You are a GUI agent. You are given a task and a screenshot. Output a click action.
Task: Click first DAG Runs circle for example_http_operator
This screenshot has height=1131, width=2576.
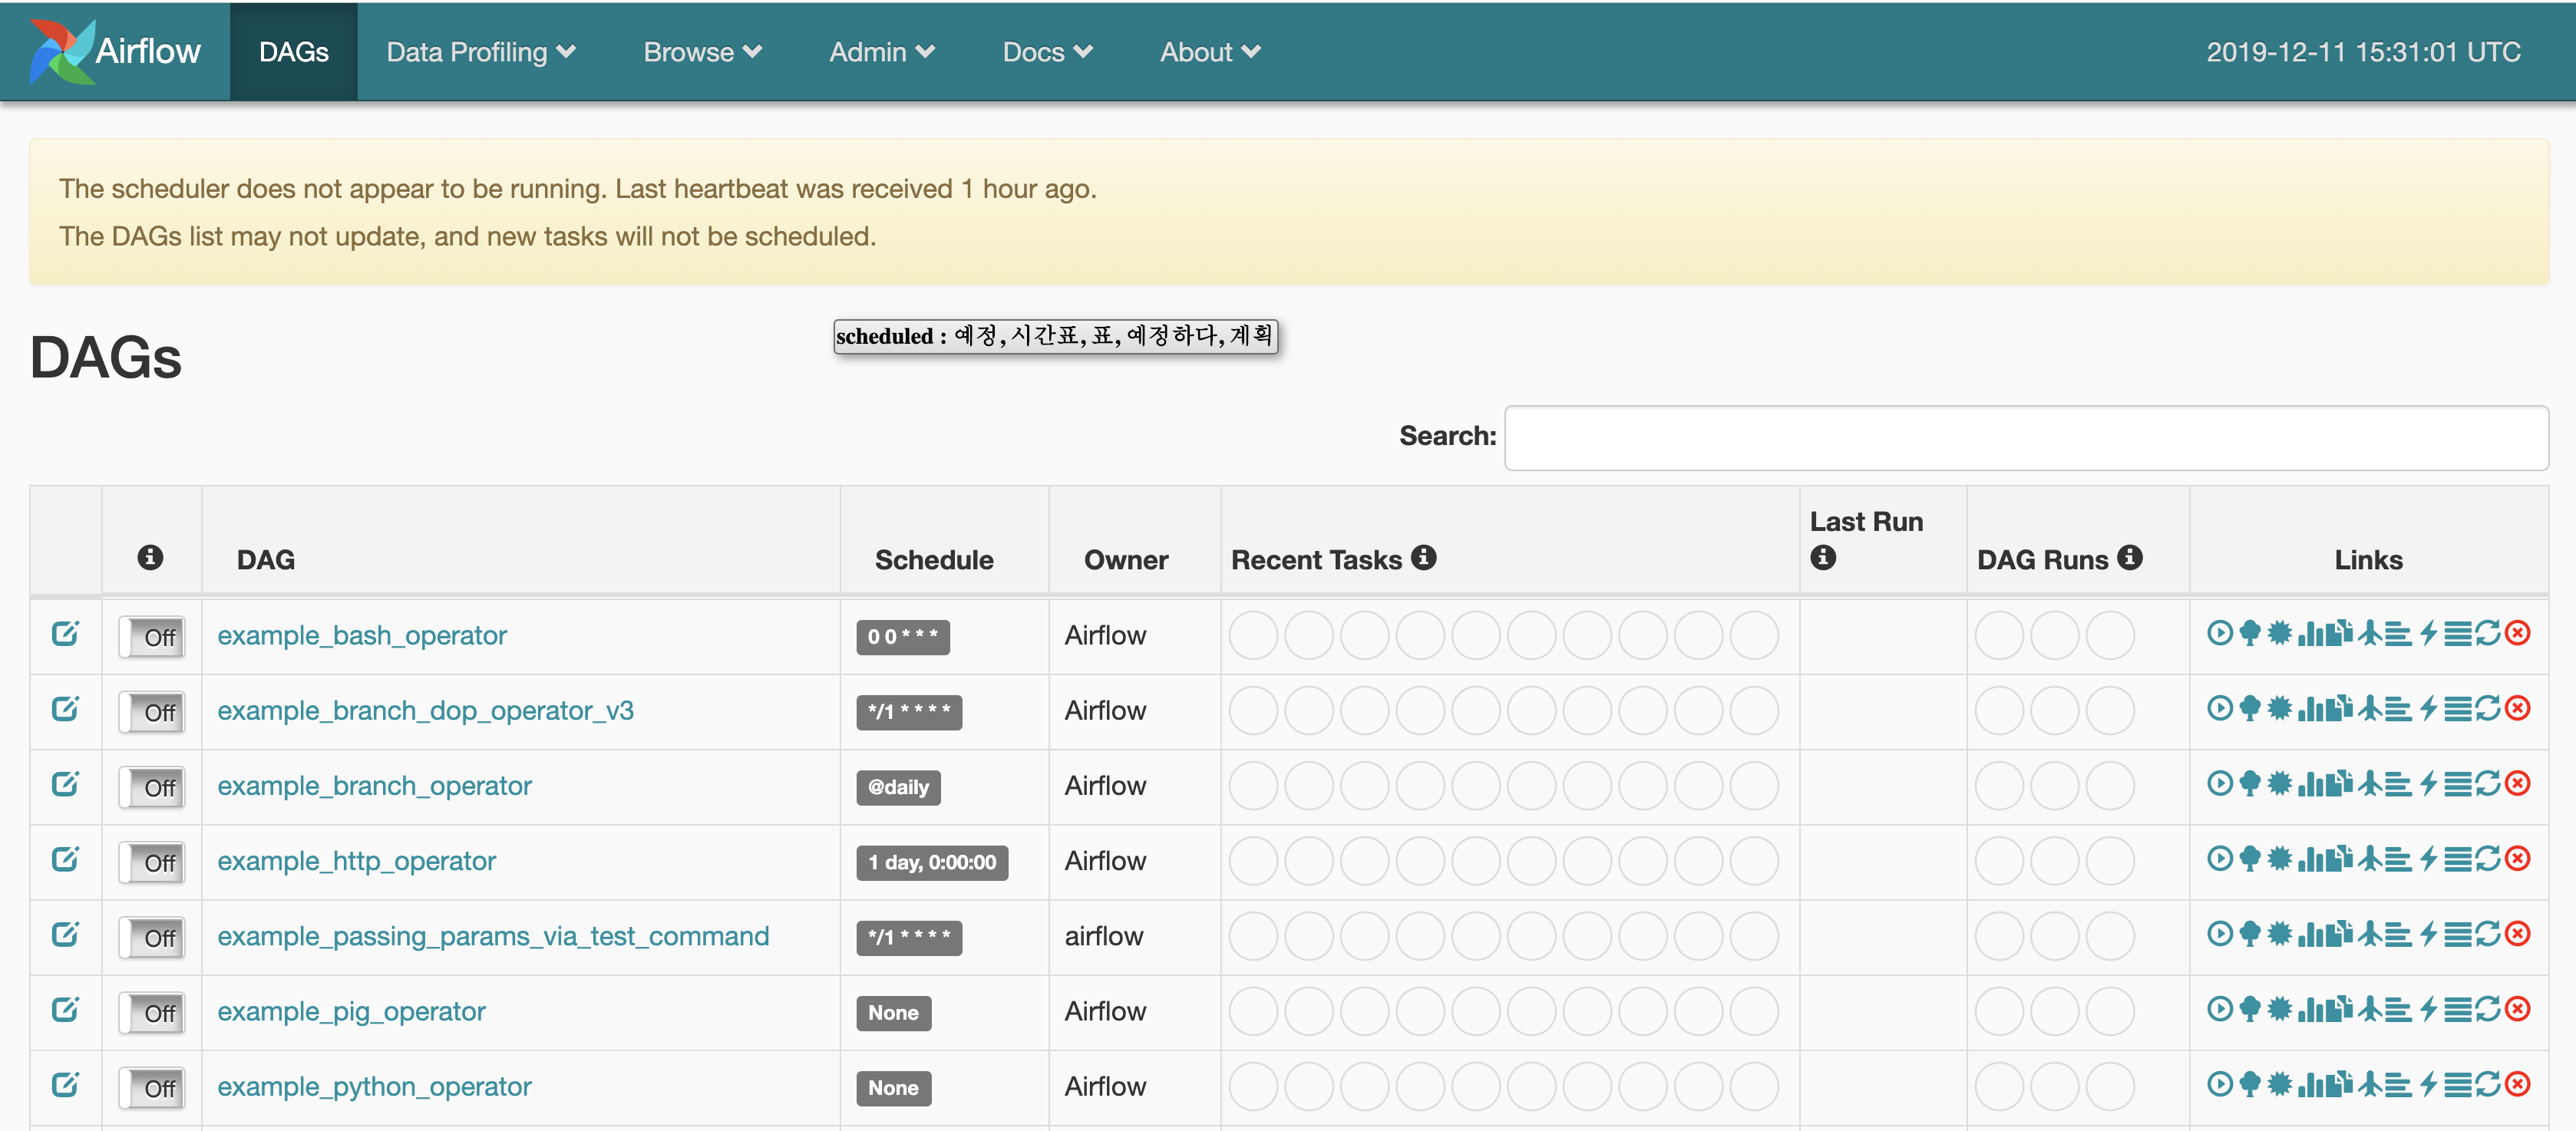tap(1999, 860)
